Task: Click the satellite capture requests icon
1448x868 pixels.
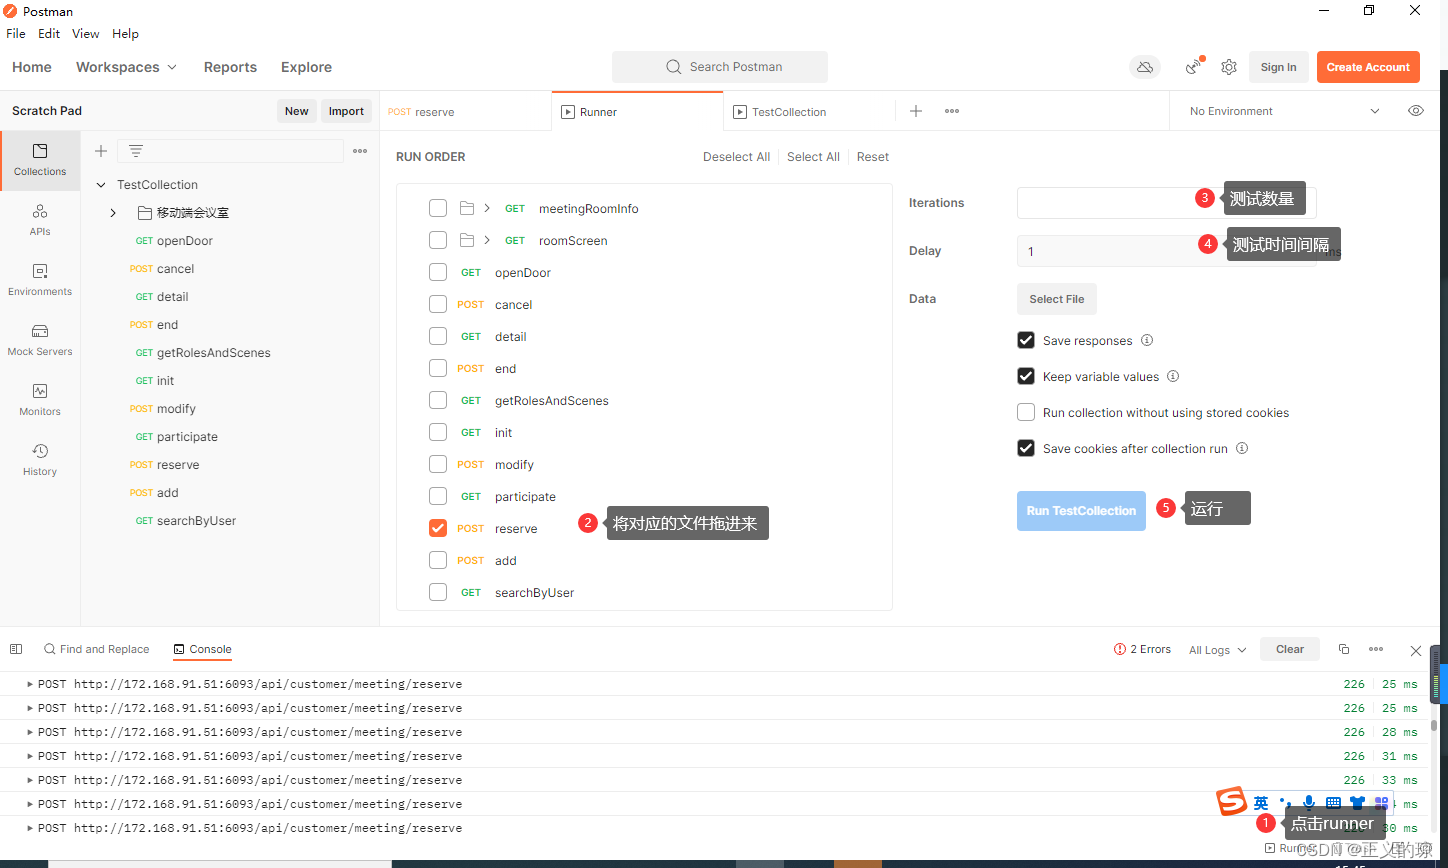Action: click(x=1194, y=67)
